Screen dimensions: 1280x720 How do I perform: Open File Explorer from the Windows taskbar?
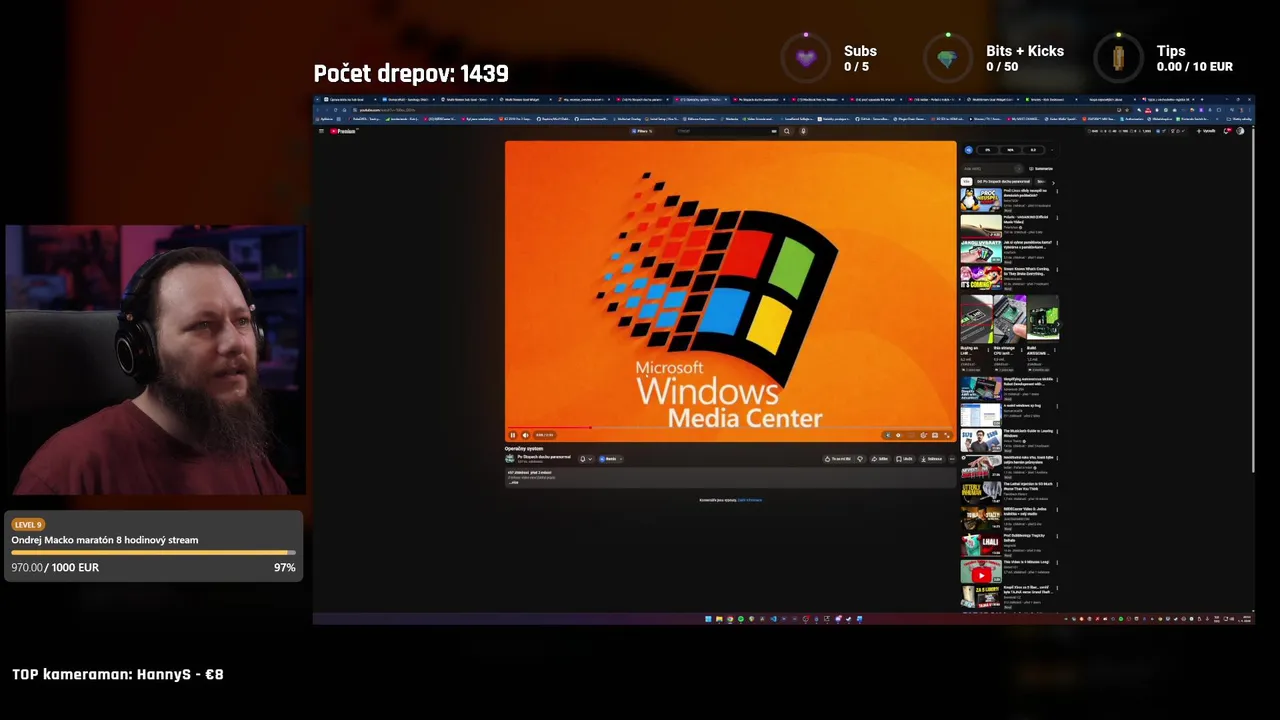(x=718, y=619)
